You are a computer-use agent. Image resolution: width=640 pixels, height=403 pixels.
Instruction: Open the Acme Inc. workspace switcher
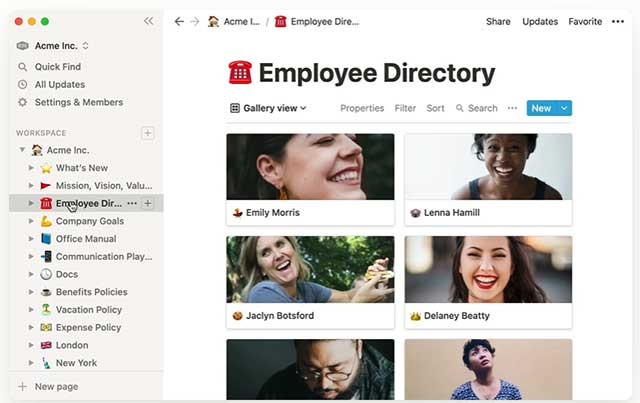54,45
